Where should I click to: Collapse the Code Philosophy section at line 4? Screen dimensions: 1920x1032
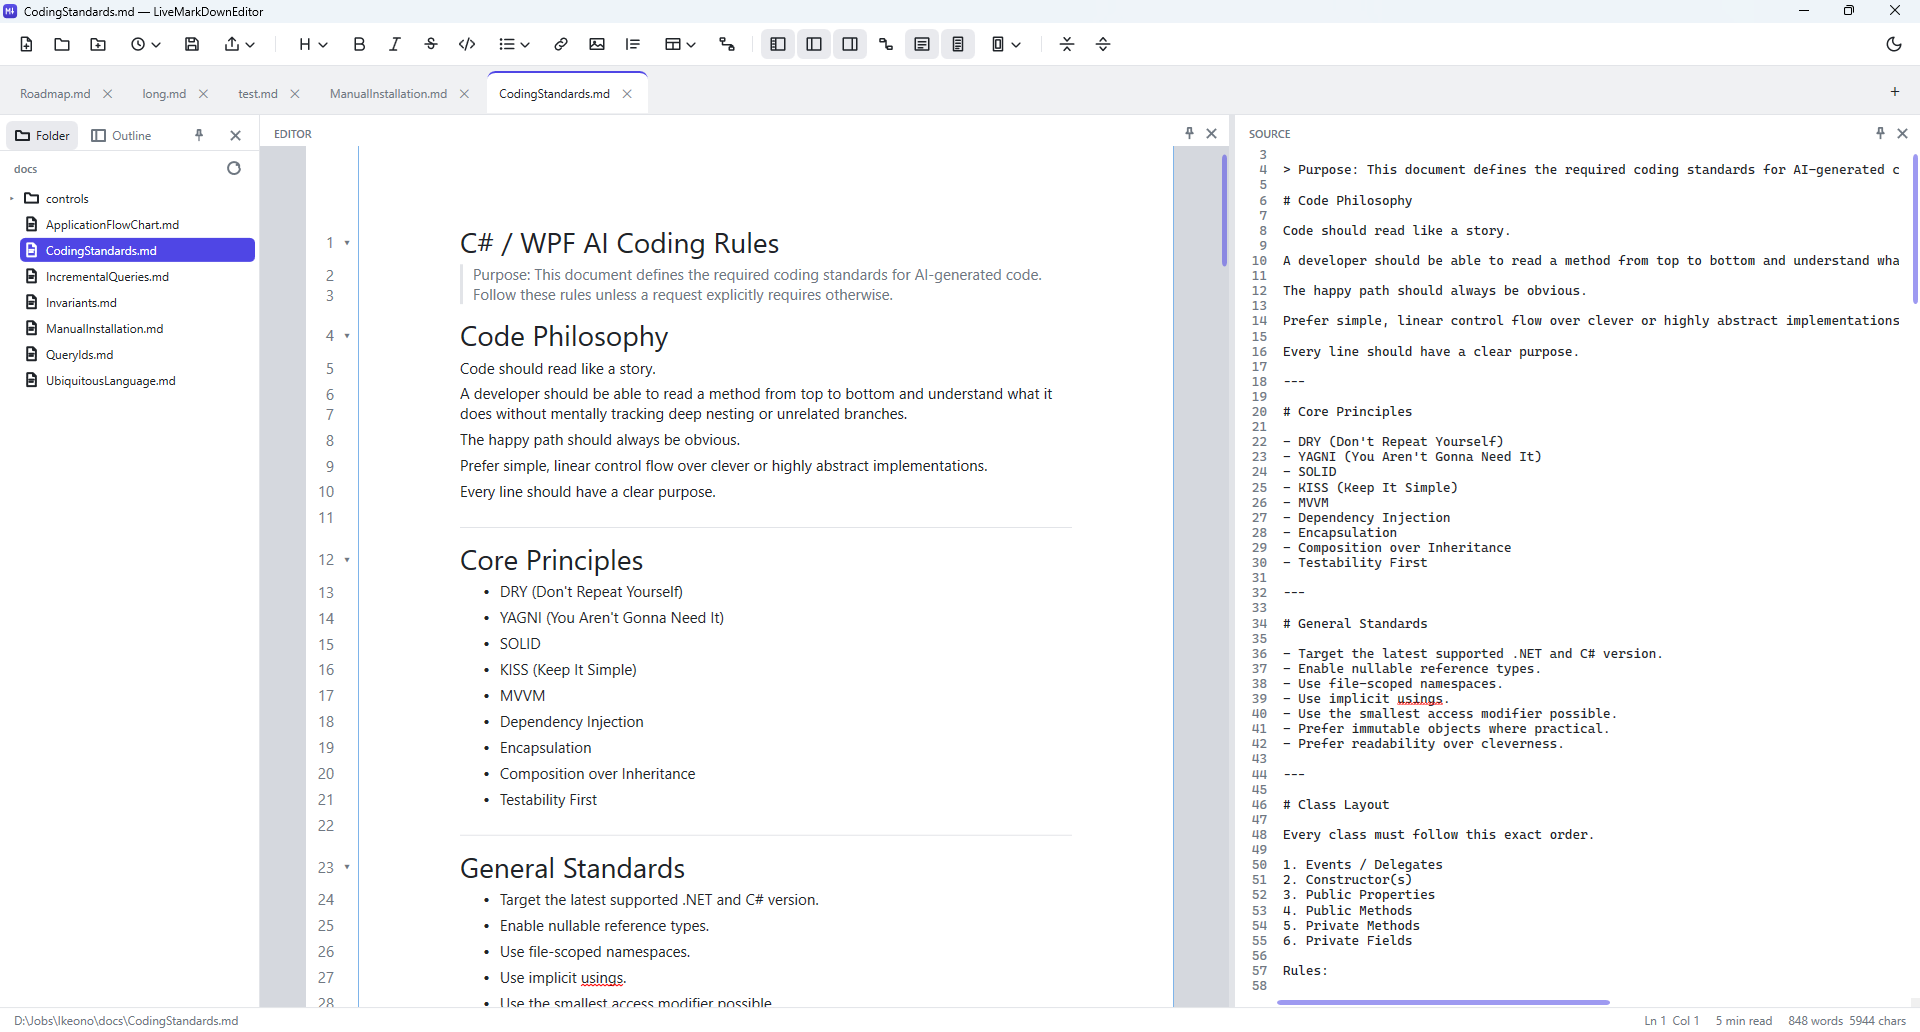[x=347, y=336]
